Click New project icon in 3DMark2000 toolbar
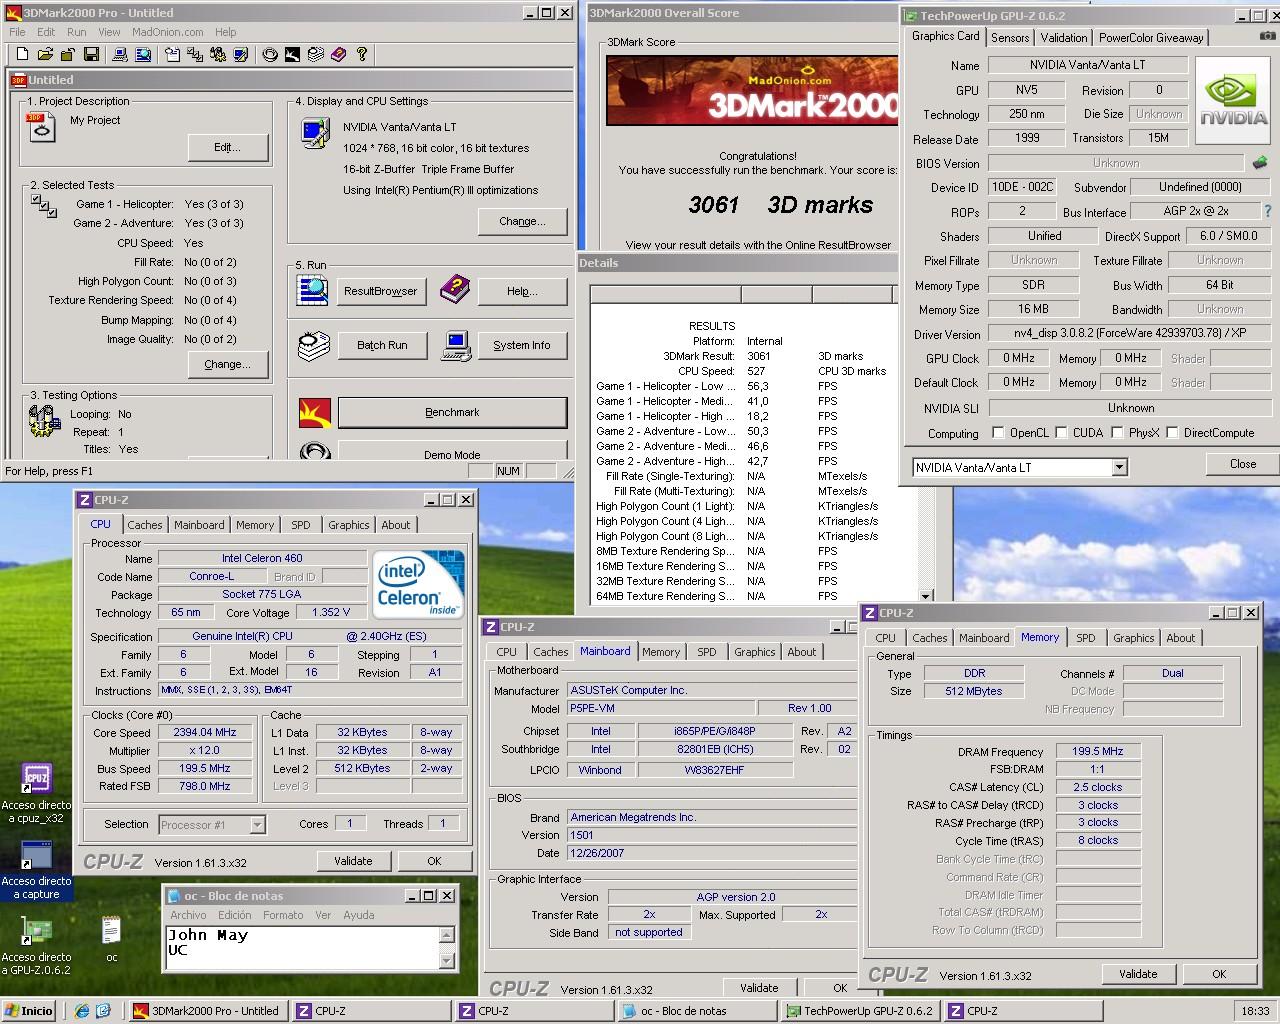The width and height of the screenshot is (1280, 1024). pos(22,54)
